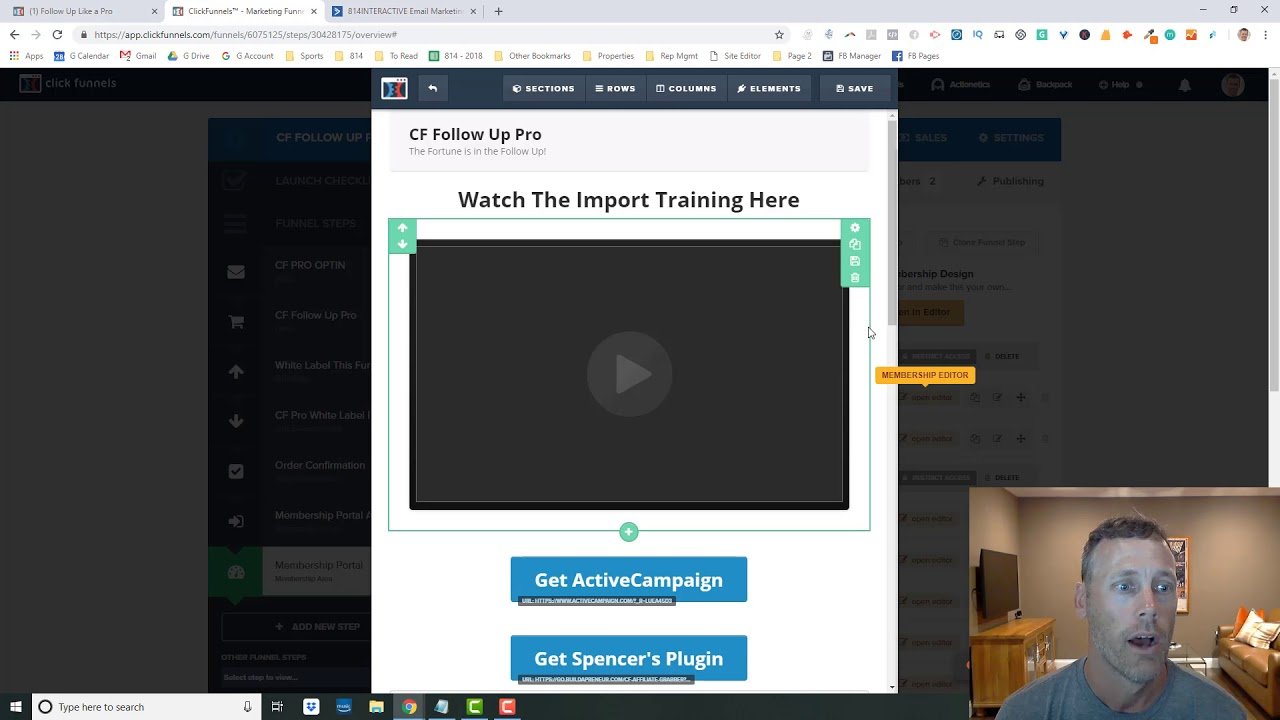Click the ClickFunnels editor logo

tap(394, 88)
